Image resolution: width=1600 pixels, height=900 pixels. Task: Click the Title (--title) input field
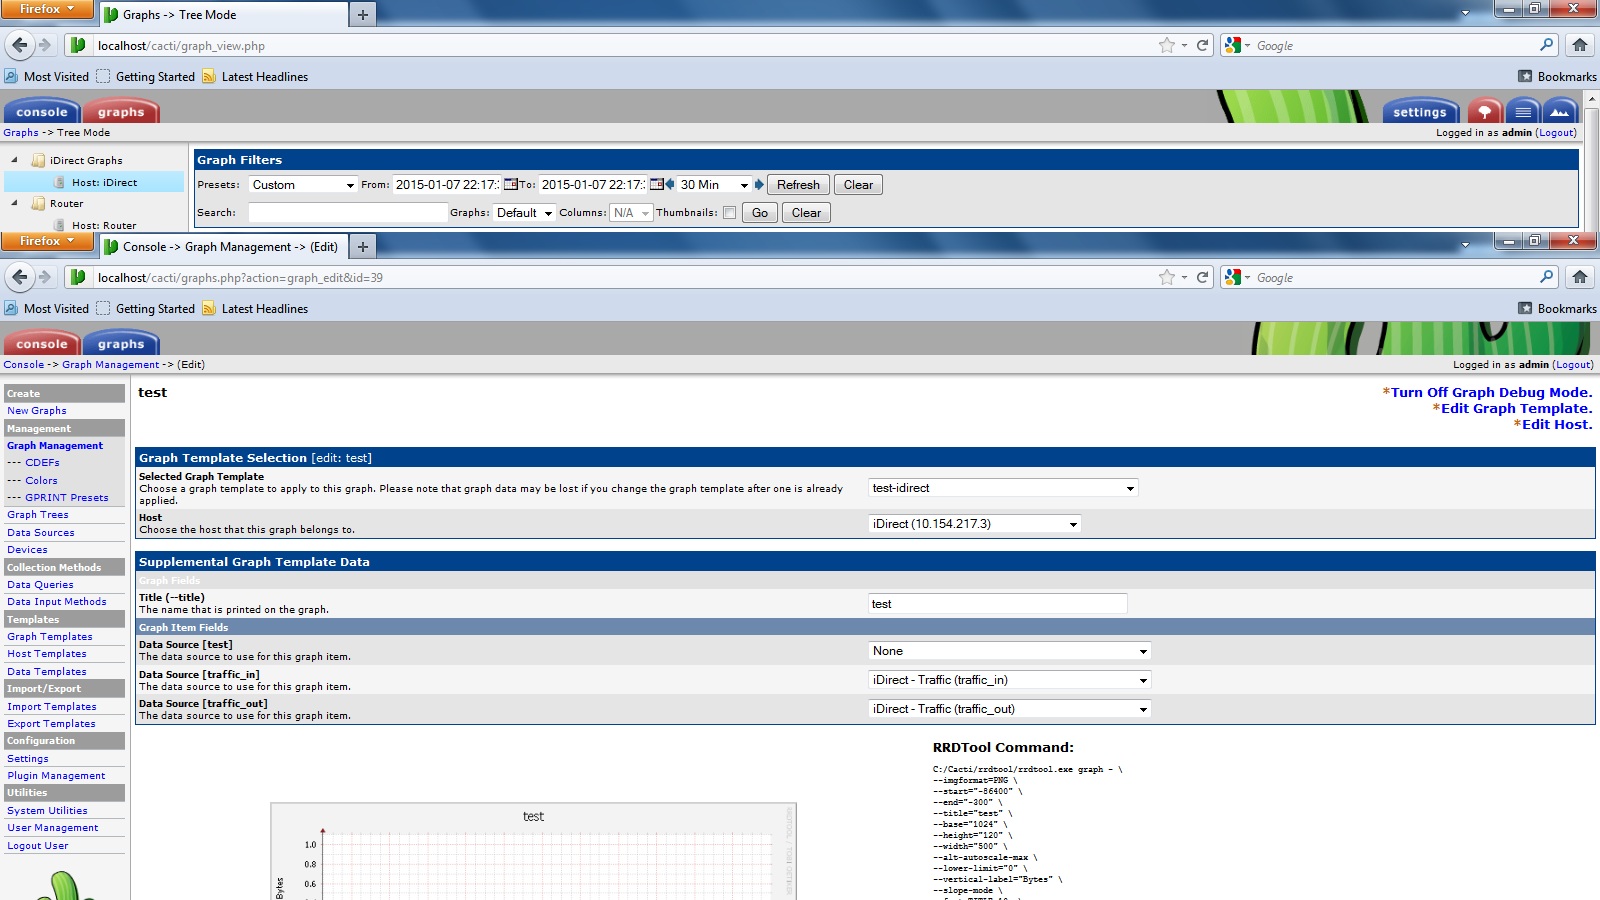click(998, 604)
